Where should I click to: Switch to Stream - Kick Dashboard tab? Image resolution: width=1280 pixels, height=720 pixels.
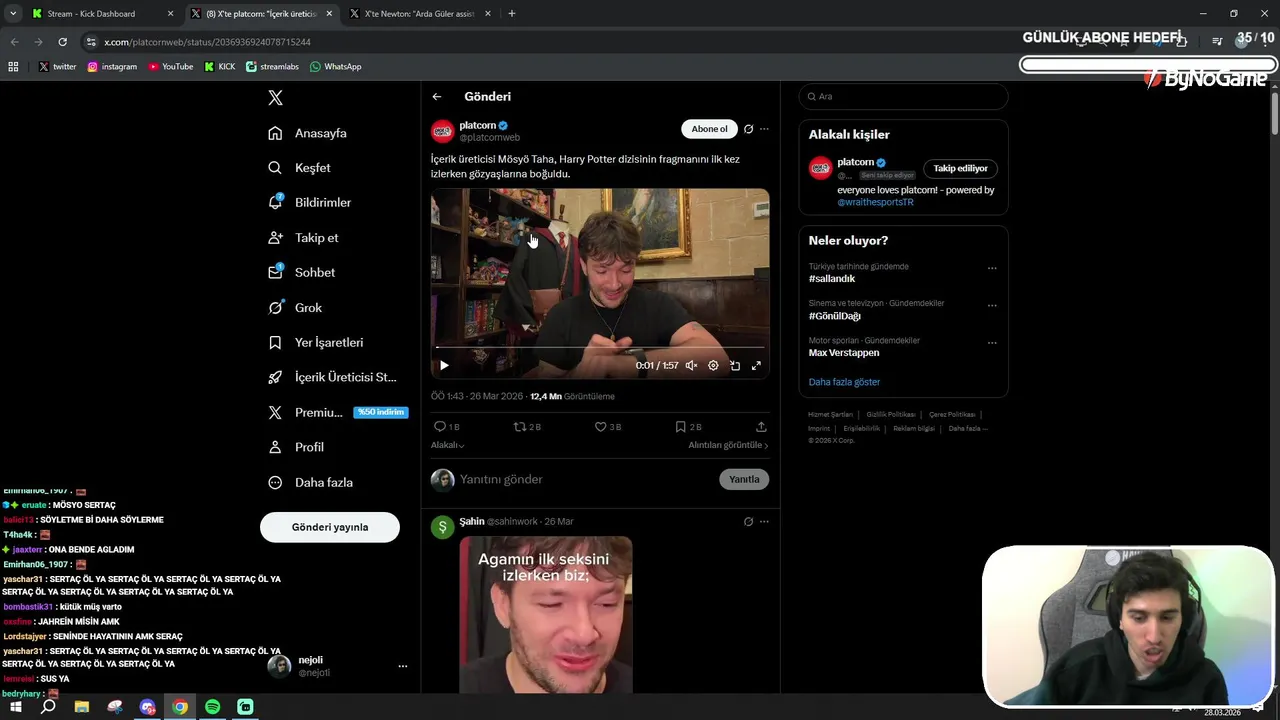click(x=100, y=14)
